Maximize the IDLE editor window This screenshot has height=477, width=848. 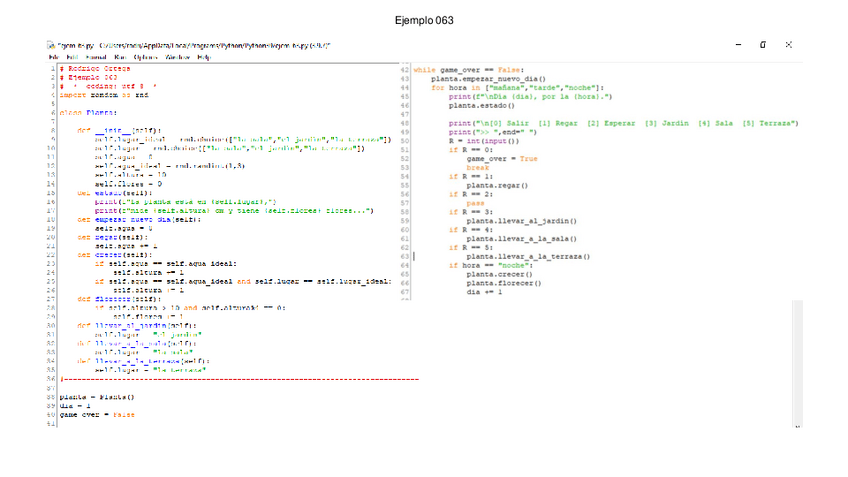[763, 45]
